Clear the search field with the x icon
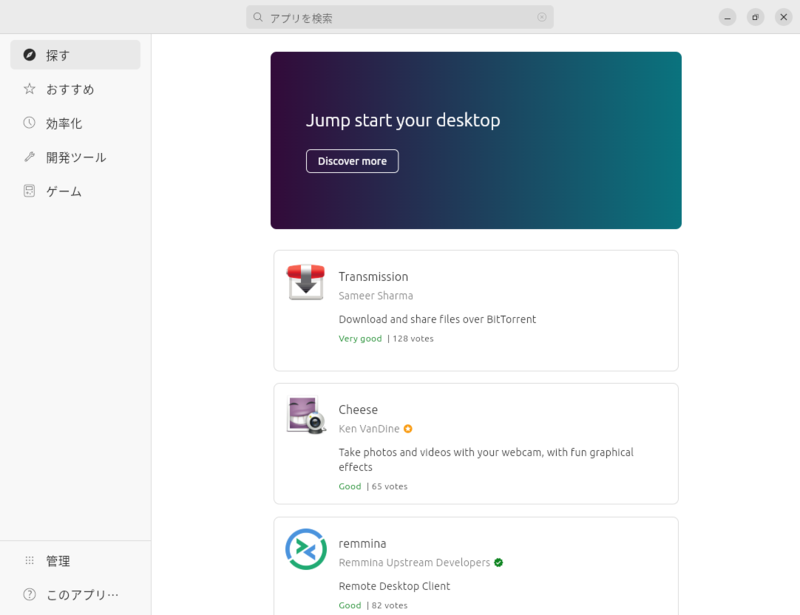This screenshot has width=800, height=615. click(542, 17)
